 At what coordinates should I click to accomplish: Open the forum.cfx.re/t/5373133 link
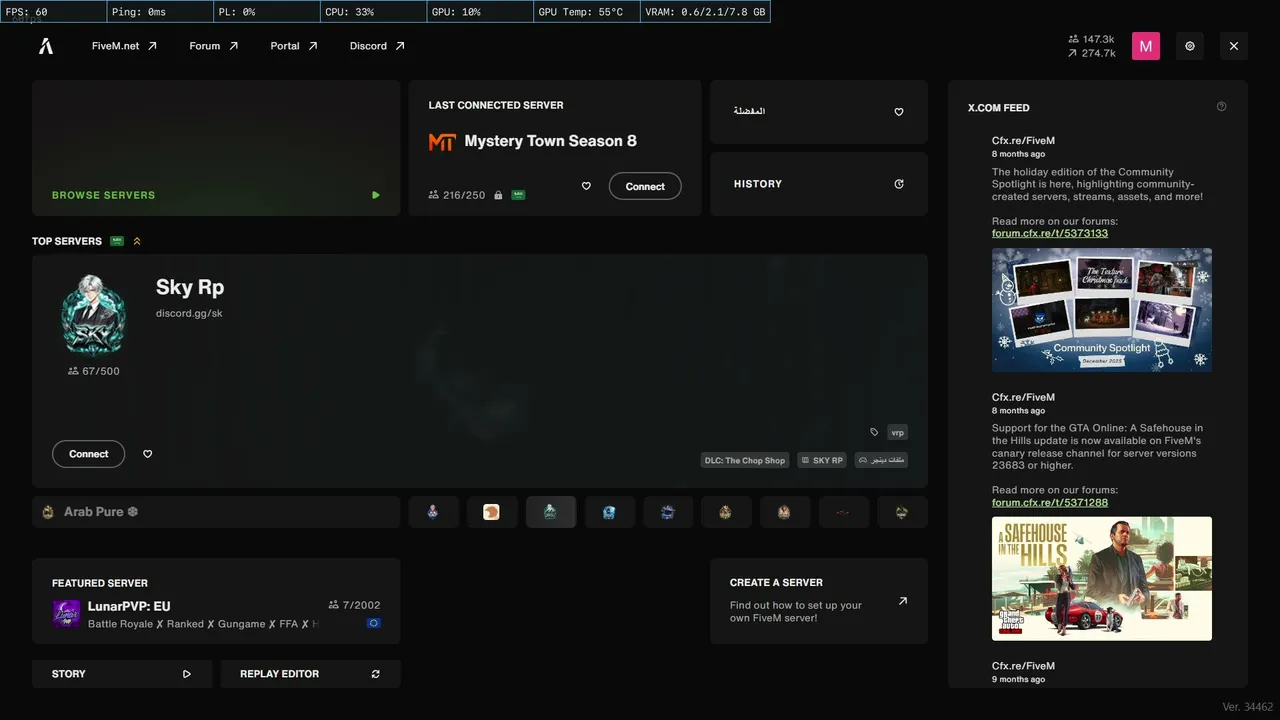[x=1050, y=233]
